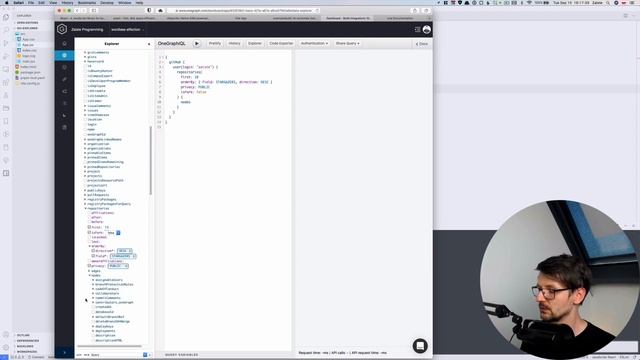Click the iCloud icon in Safari toolbar

[x=160, y=11]
